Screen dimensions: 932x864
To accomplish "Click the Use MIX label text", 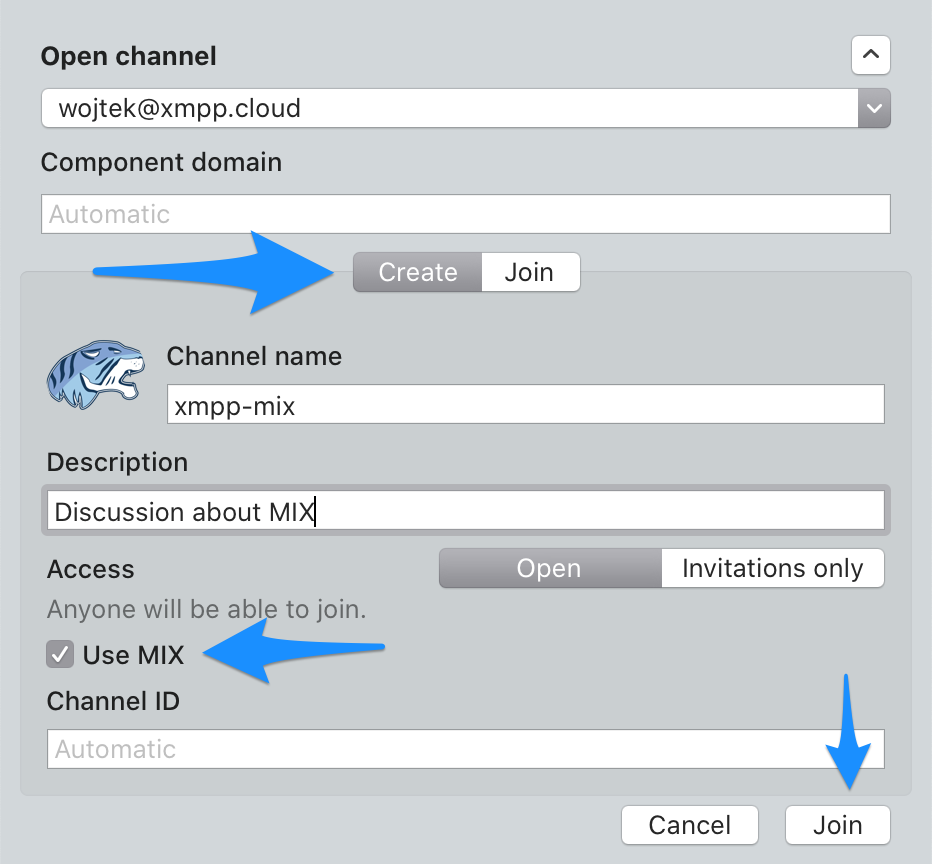I will tap(134, 655).
